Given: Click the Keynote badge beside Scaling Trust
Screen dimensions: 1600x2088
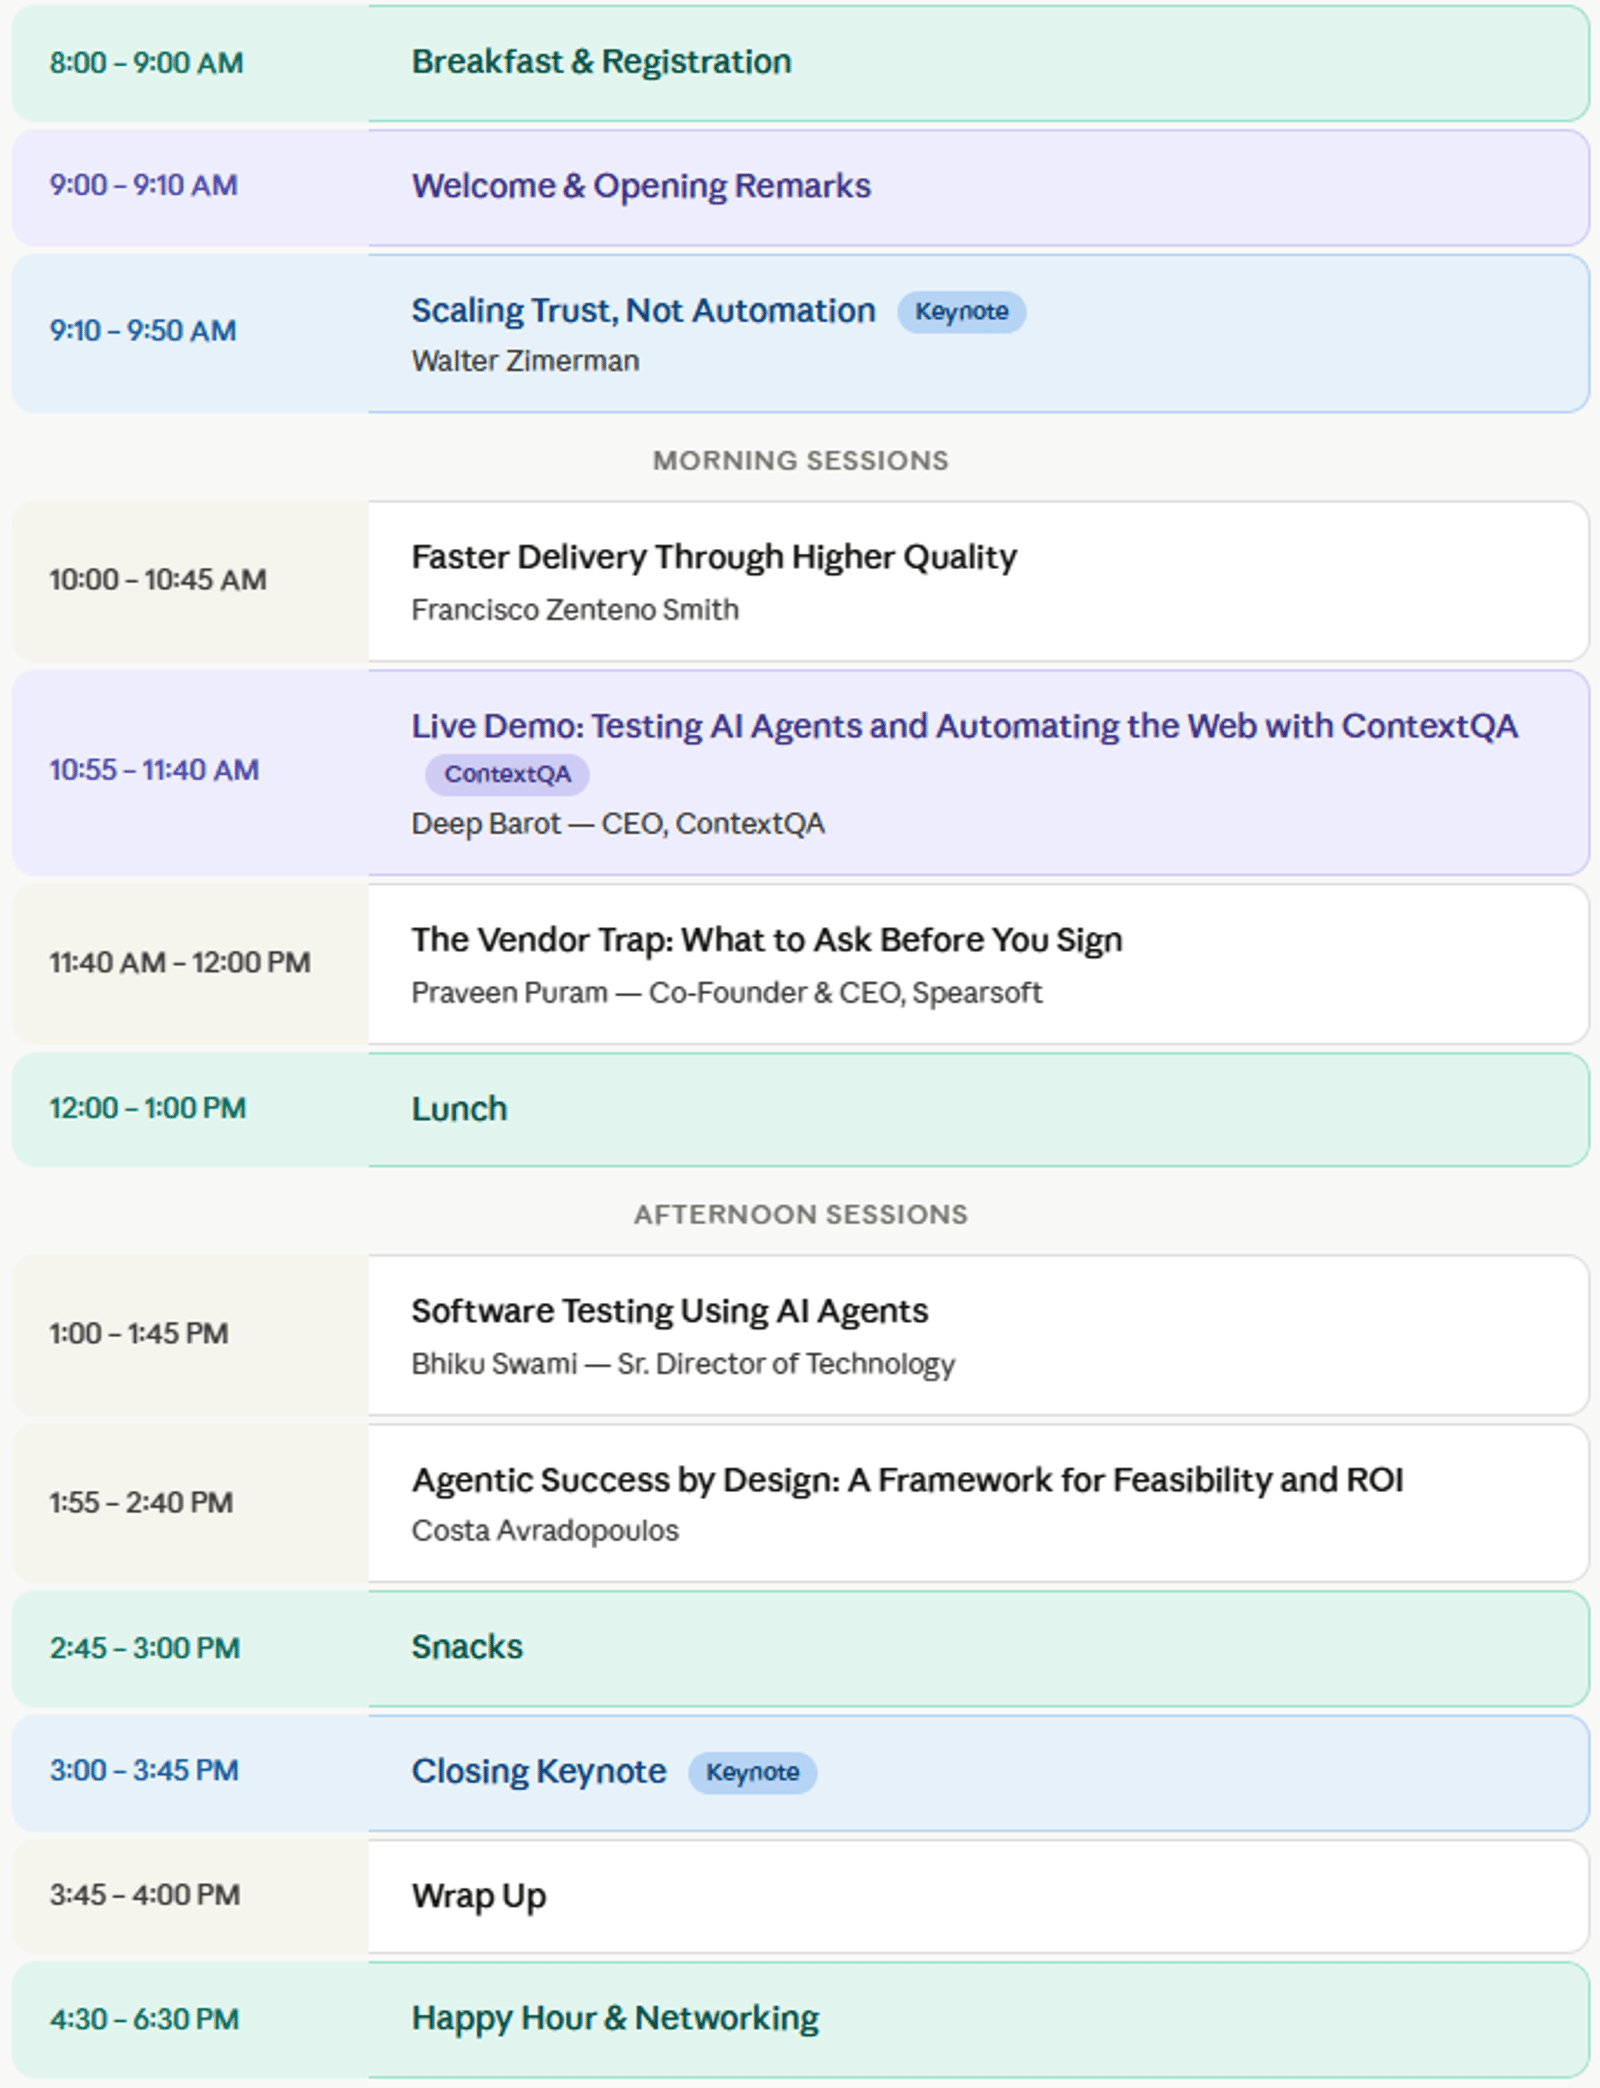Looking at the screenshot, I should coord(961,312).
